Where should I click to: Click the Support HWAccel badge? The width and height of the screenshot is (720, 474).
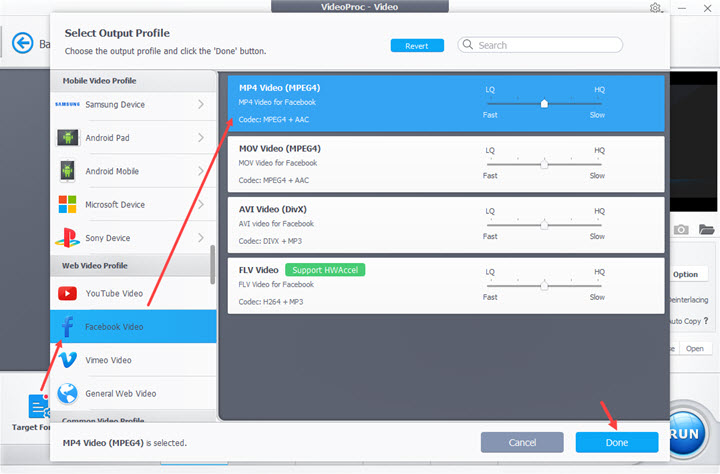325,270
